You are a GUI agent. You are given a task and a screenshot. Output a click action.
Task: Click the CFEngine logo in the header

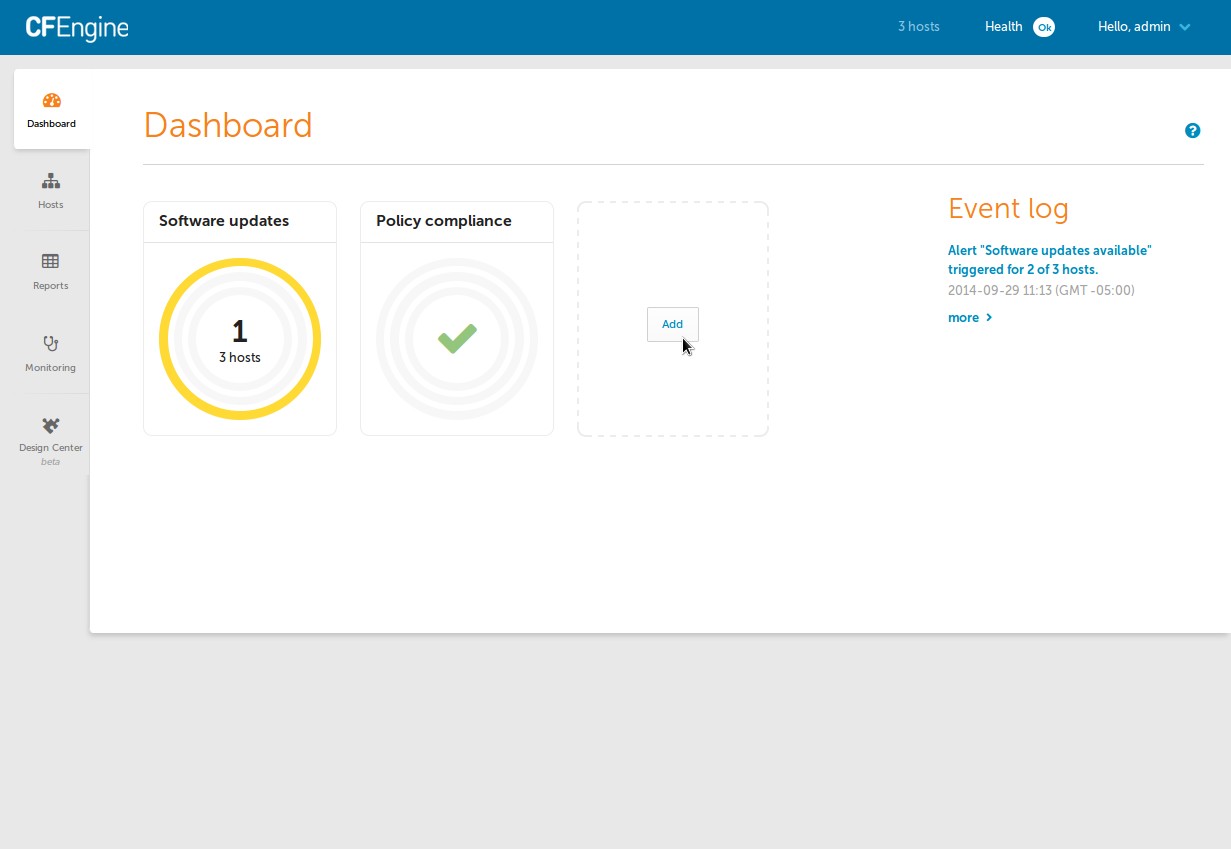coord(76,27)
